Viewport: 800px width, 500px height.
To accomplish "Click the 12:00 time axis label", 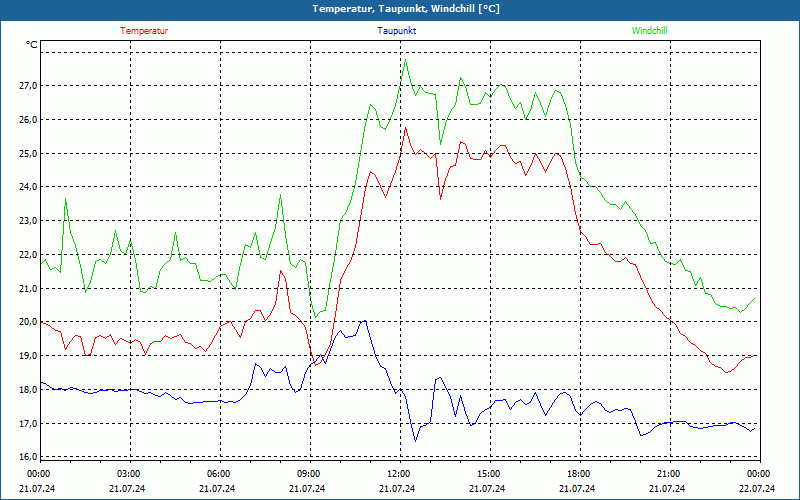I will pos(398,474).
